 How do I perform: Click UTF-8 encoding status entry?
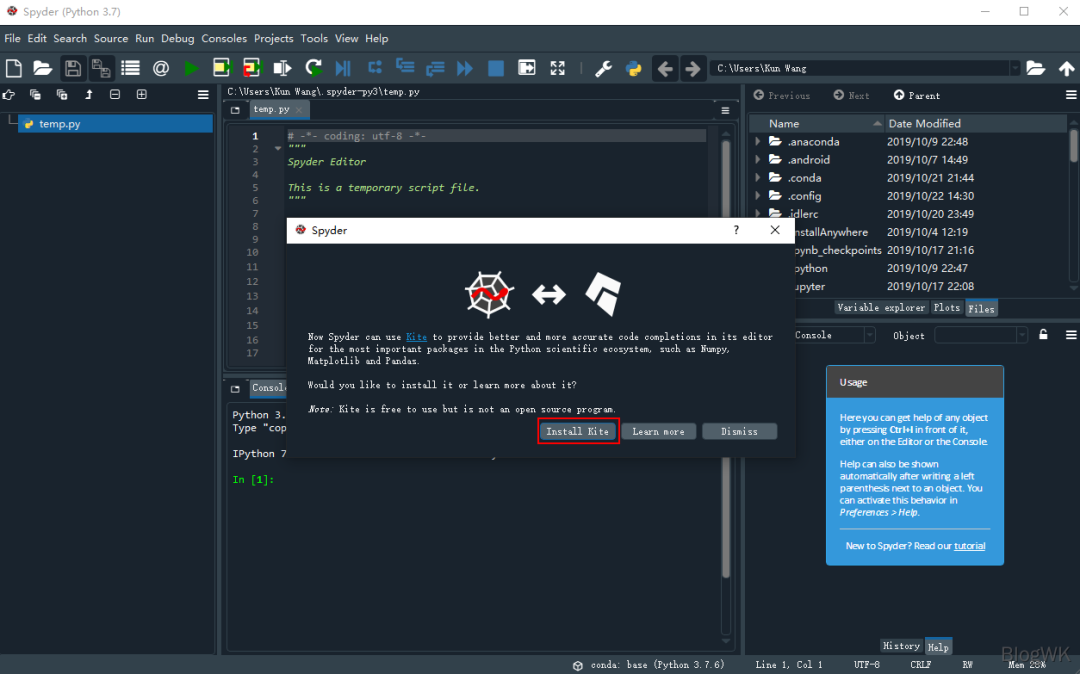[866, 665]
